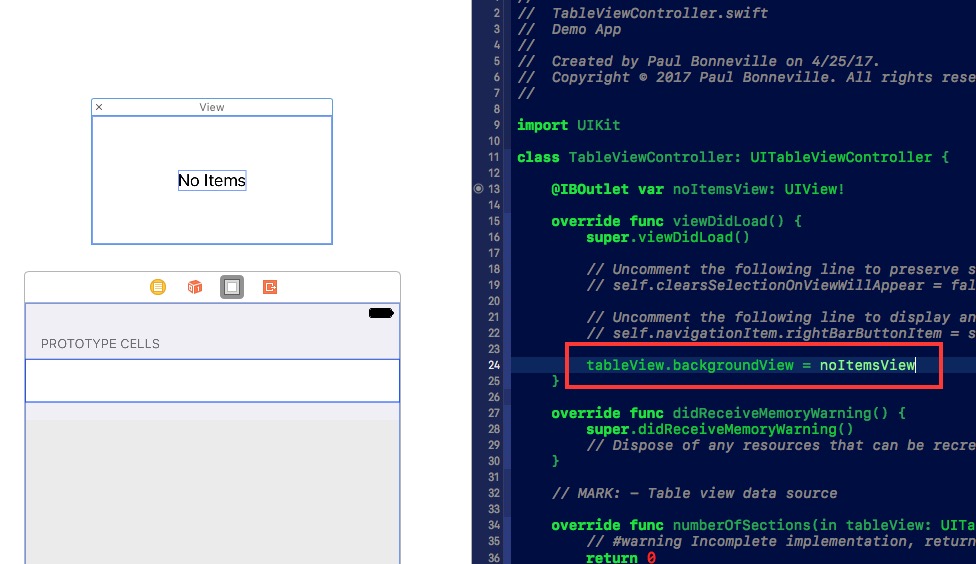Click the numberOfSections function declaration
Image resolution: width=976 pixels, height=564 pixels.
click(762, 525)
